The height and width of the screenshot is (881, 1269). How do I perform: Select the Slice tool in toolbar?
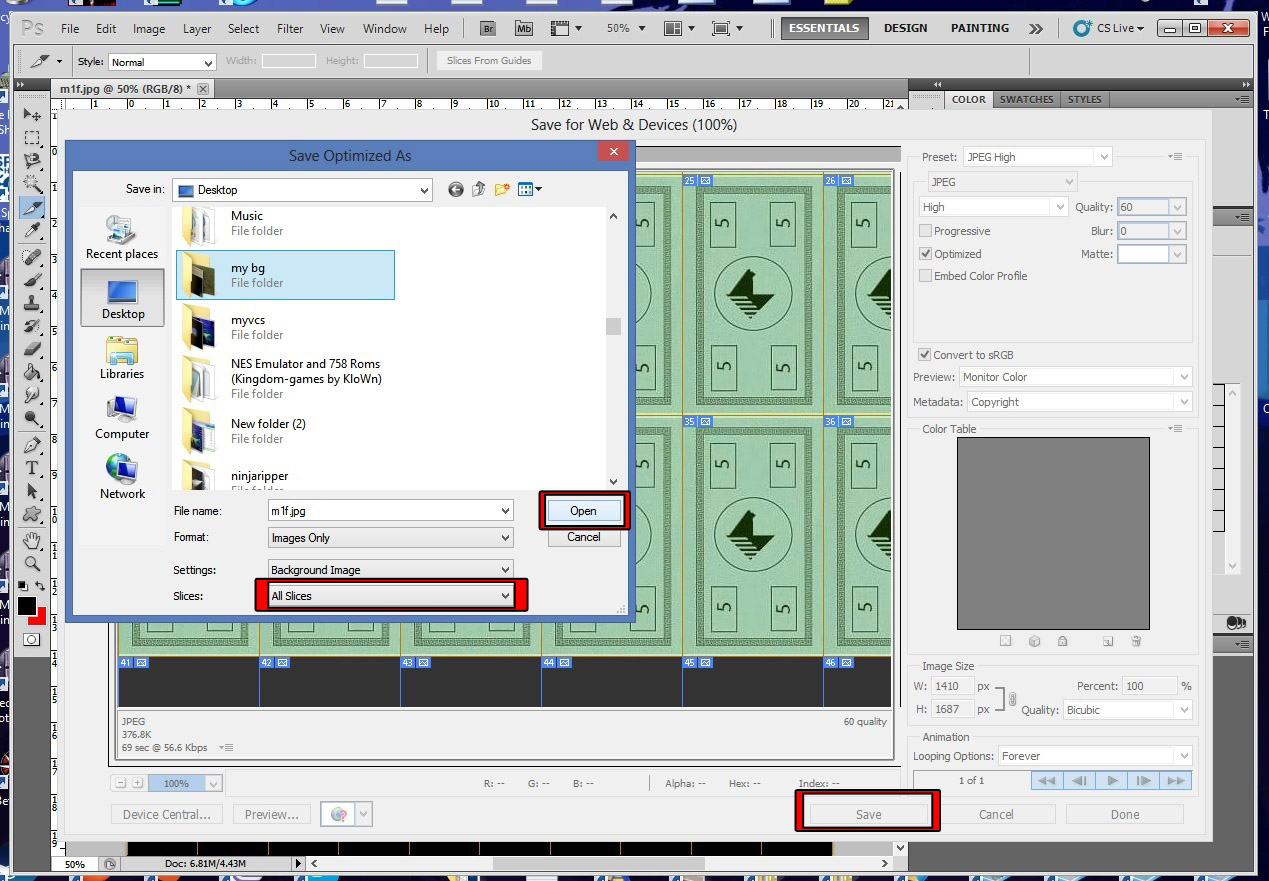click(32, 208)
